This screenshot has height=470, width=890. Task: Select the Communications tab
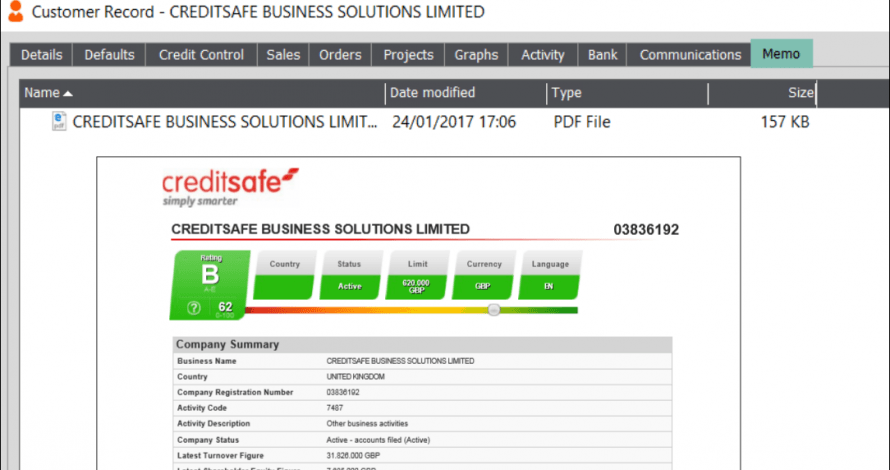[690, 55]
